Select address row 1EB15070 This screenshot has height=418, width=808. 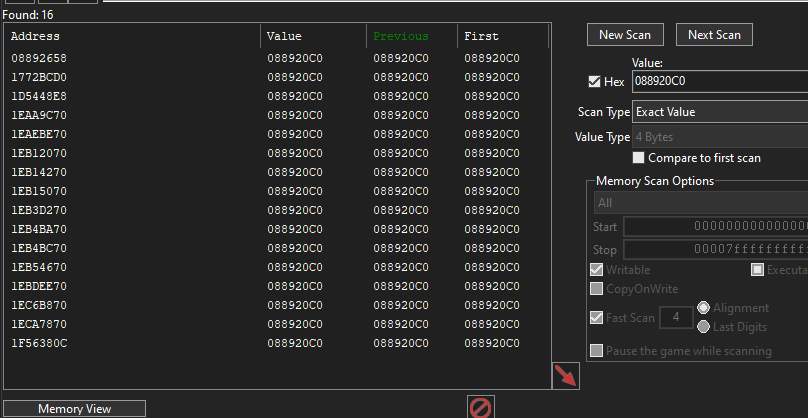pos(277,191)
